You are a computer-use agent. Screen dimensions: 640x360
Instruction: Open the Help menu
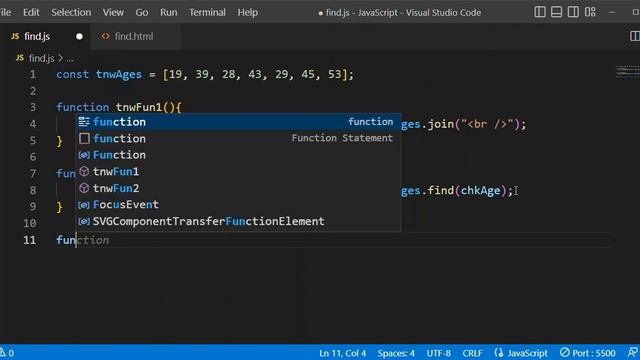pyautogui.click(x=247, y=12)
